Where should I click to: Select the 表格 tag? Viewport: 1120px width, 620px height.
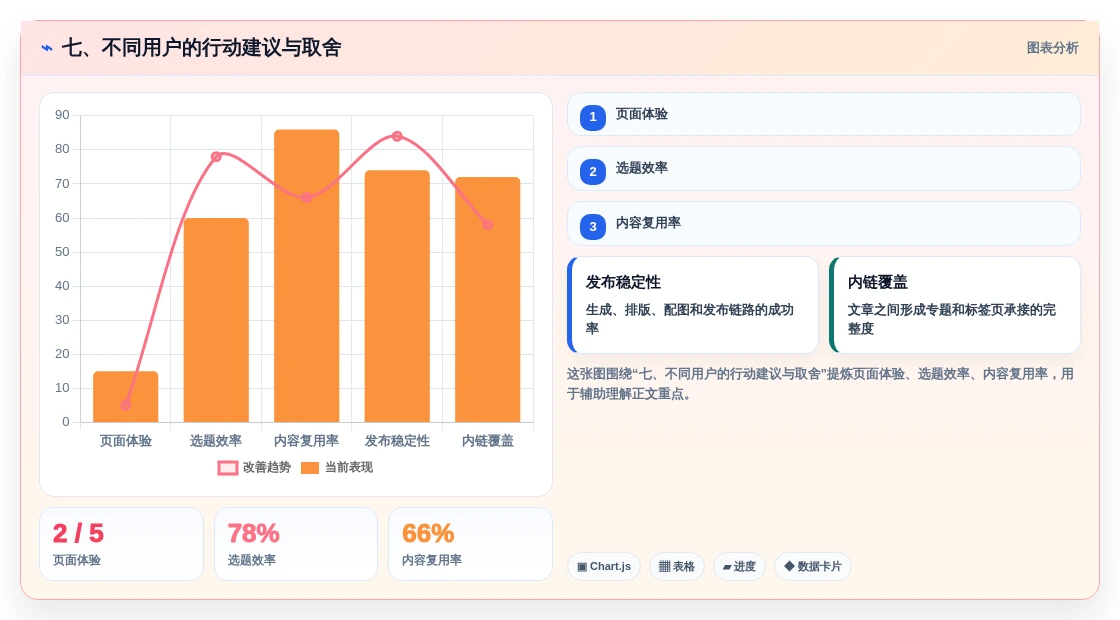677,566
